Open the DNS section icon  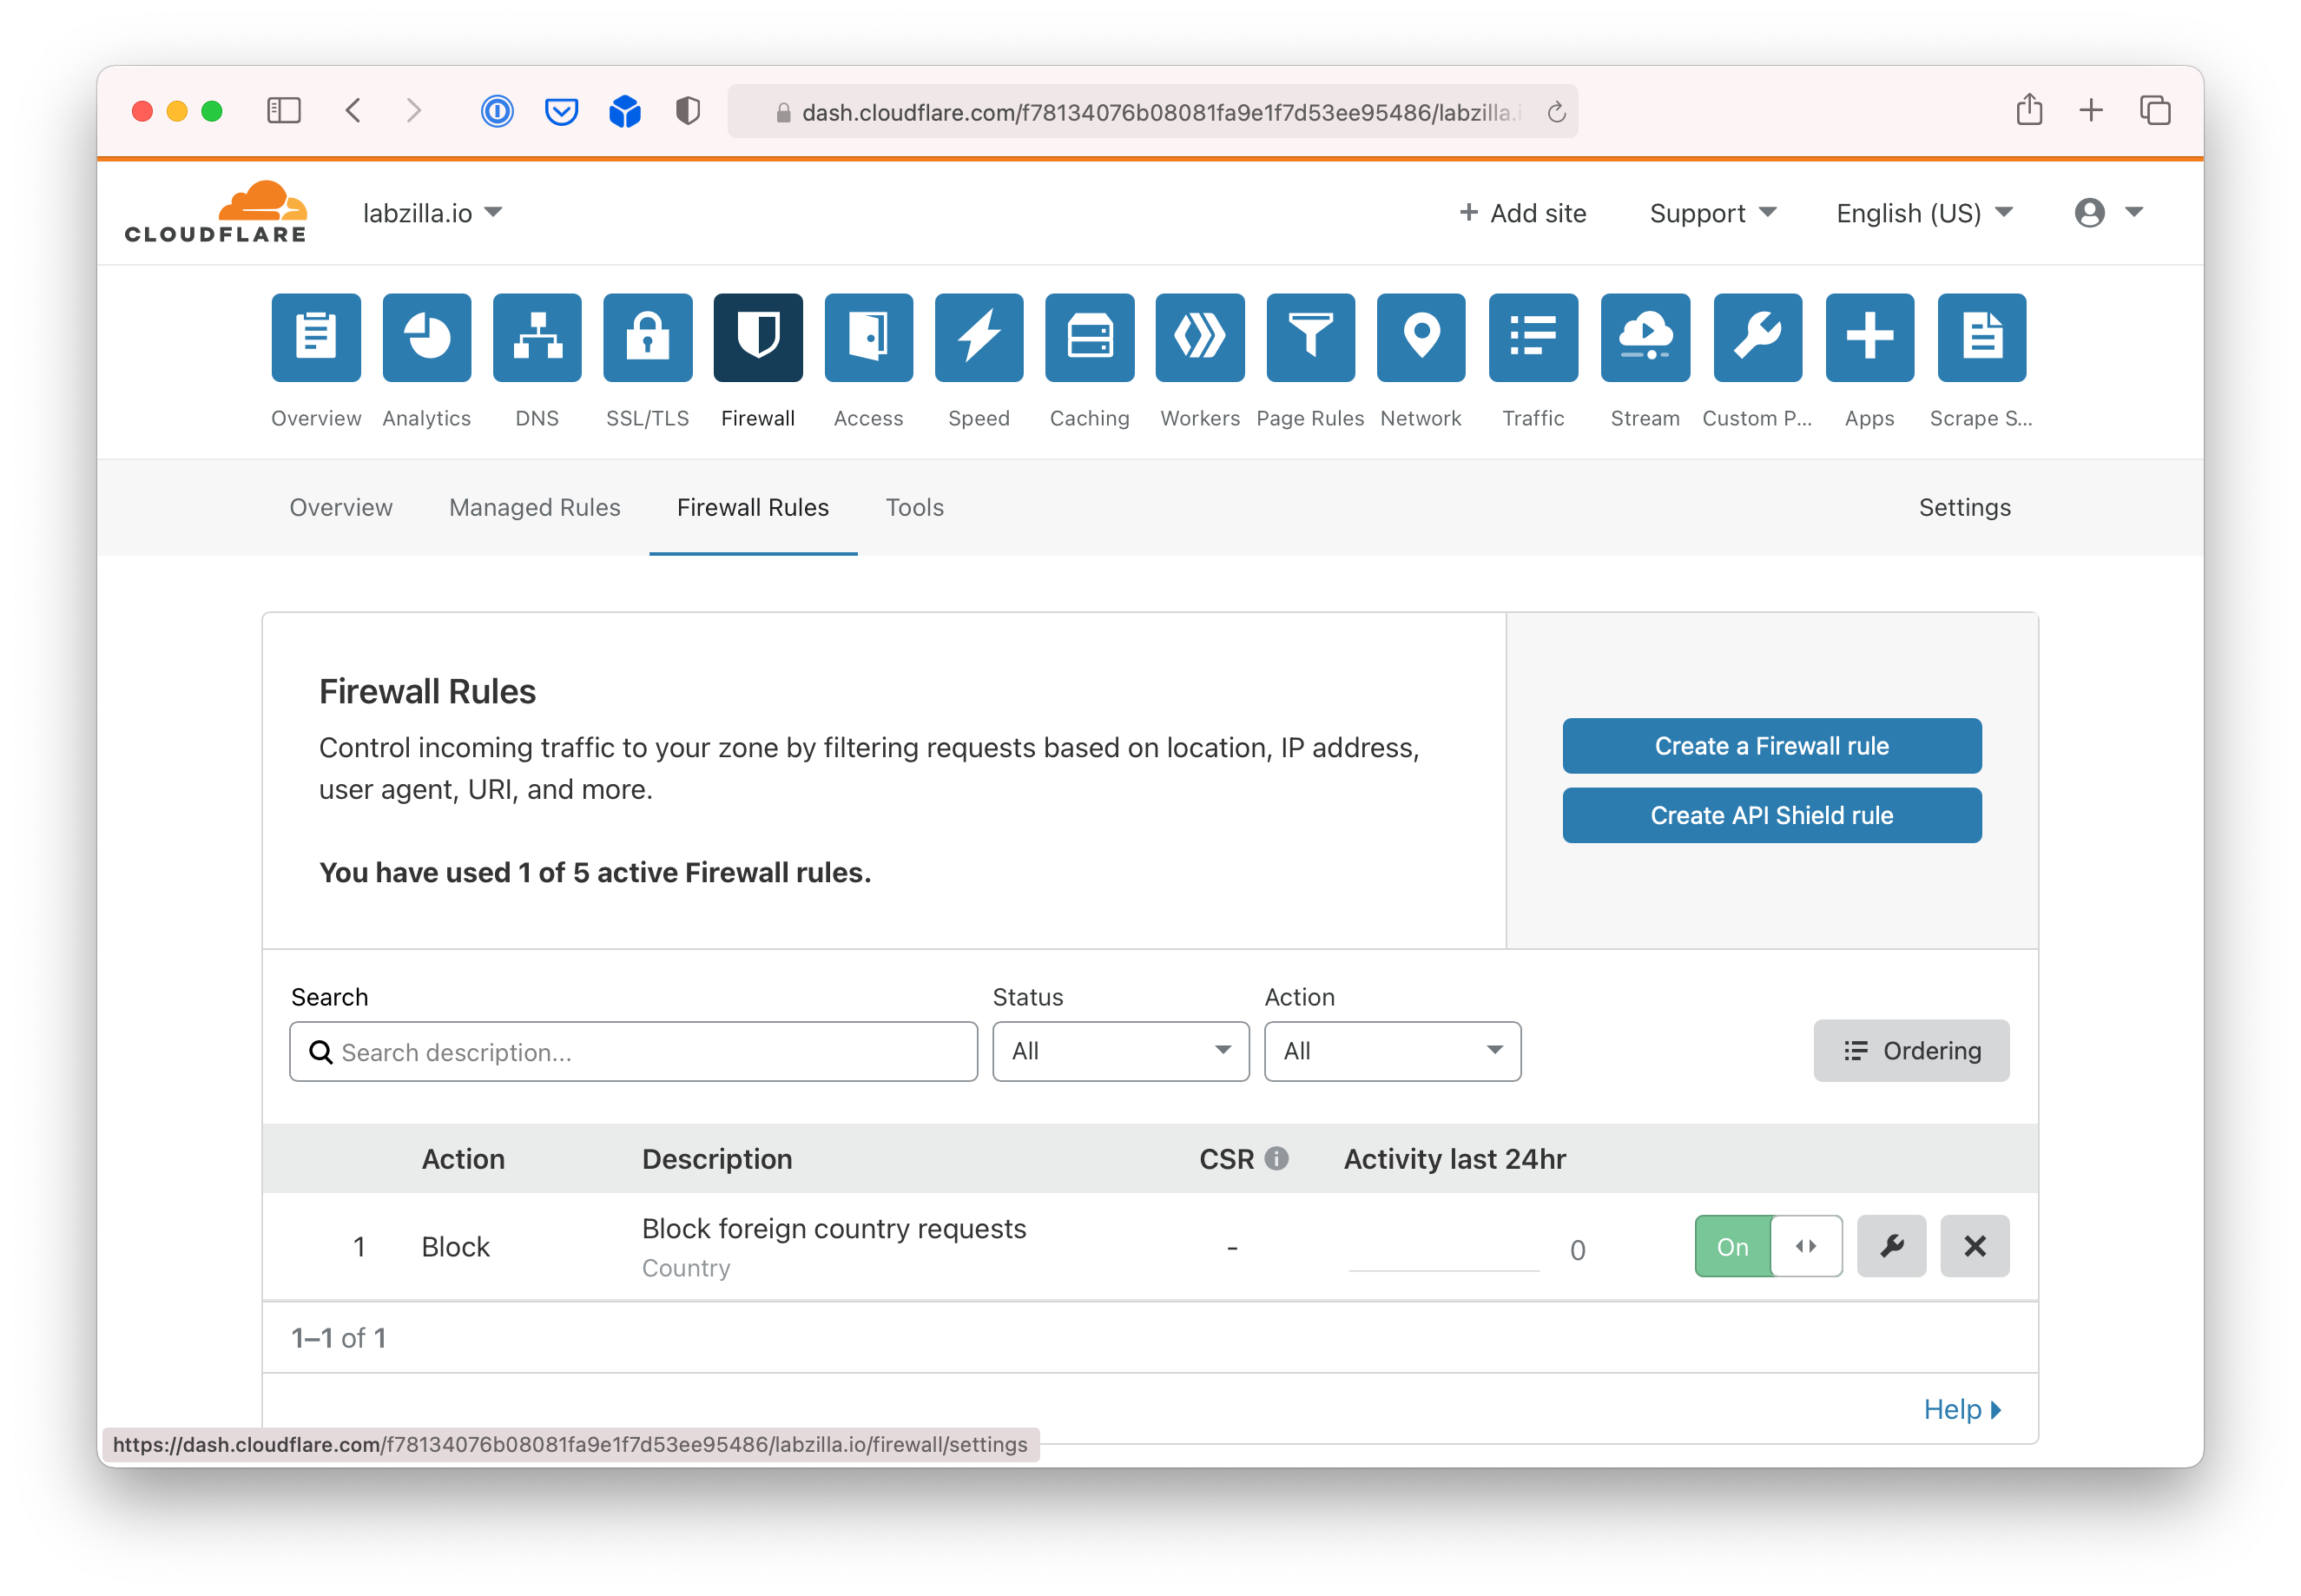pyautogui.click(x=537, y=338)
